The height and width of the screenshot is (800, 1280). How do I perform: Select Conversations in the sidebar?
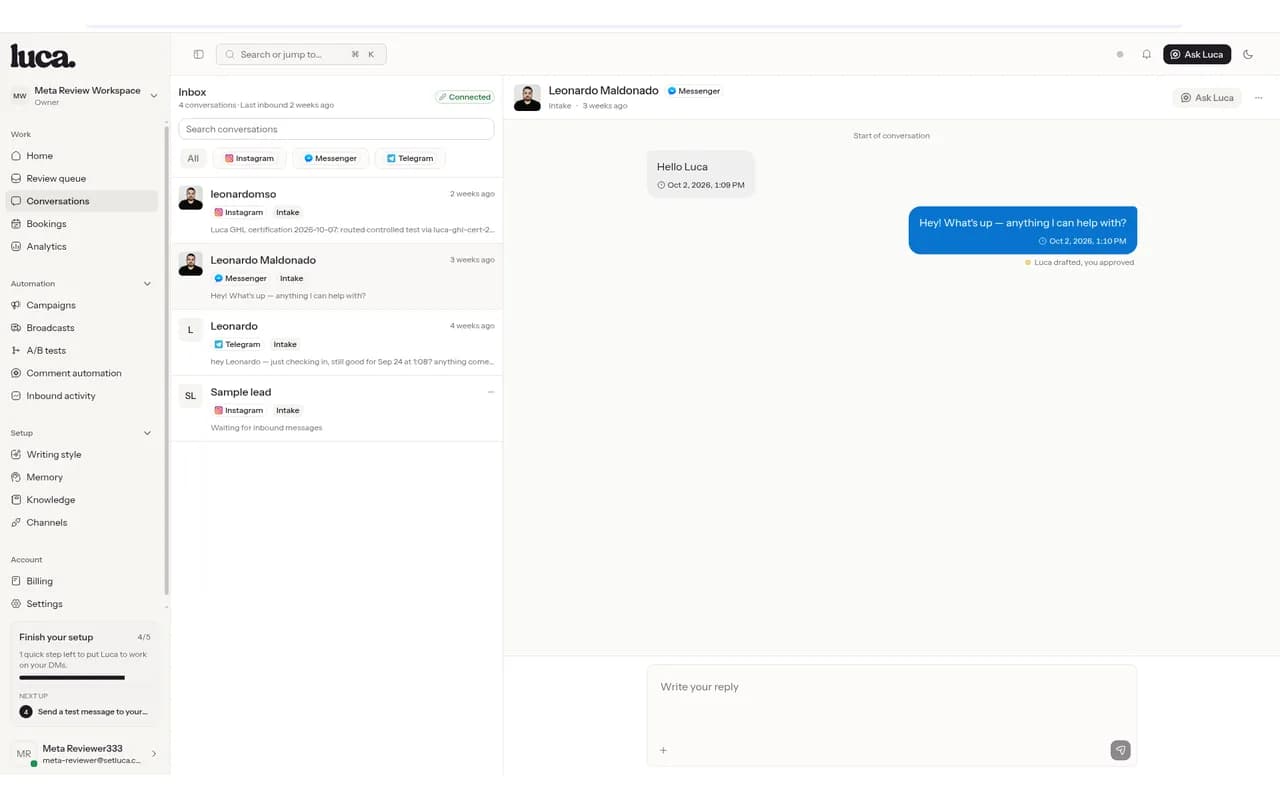click(x=82, y=201)
